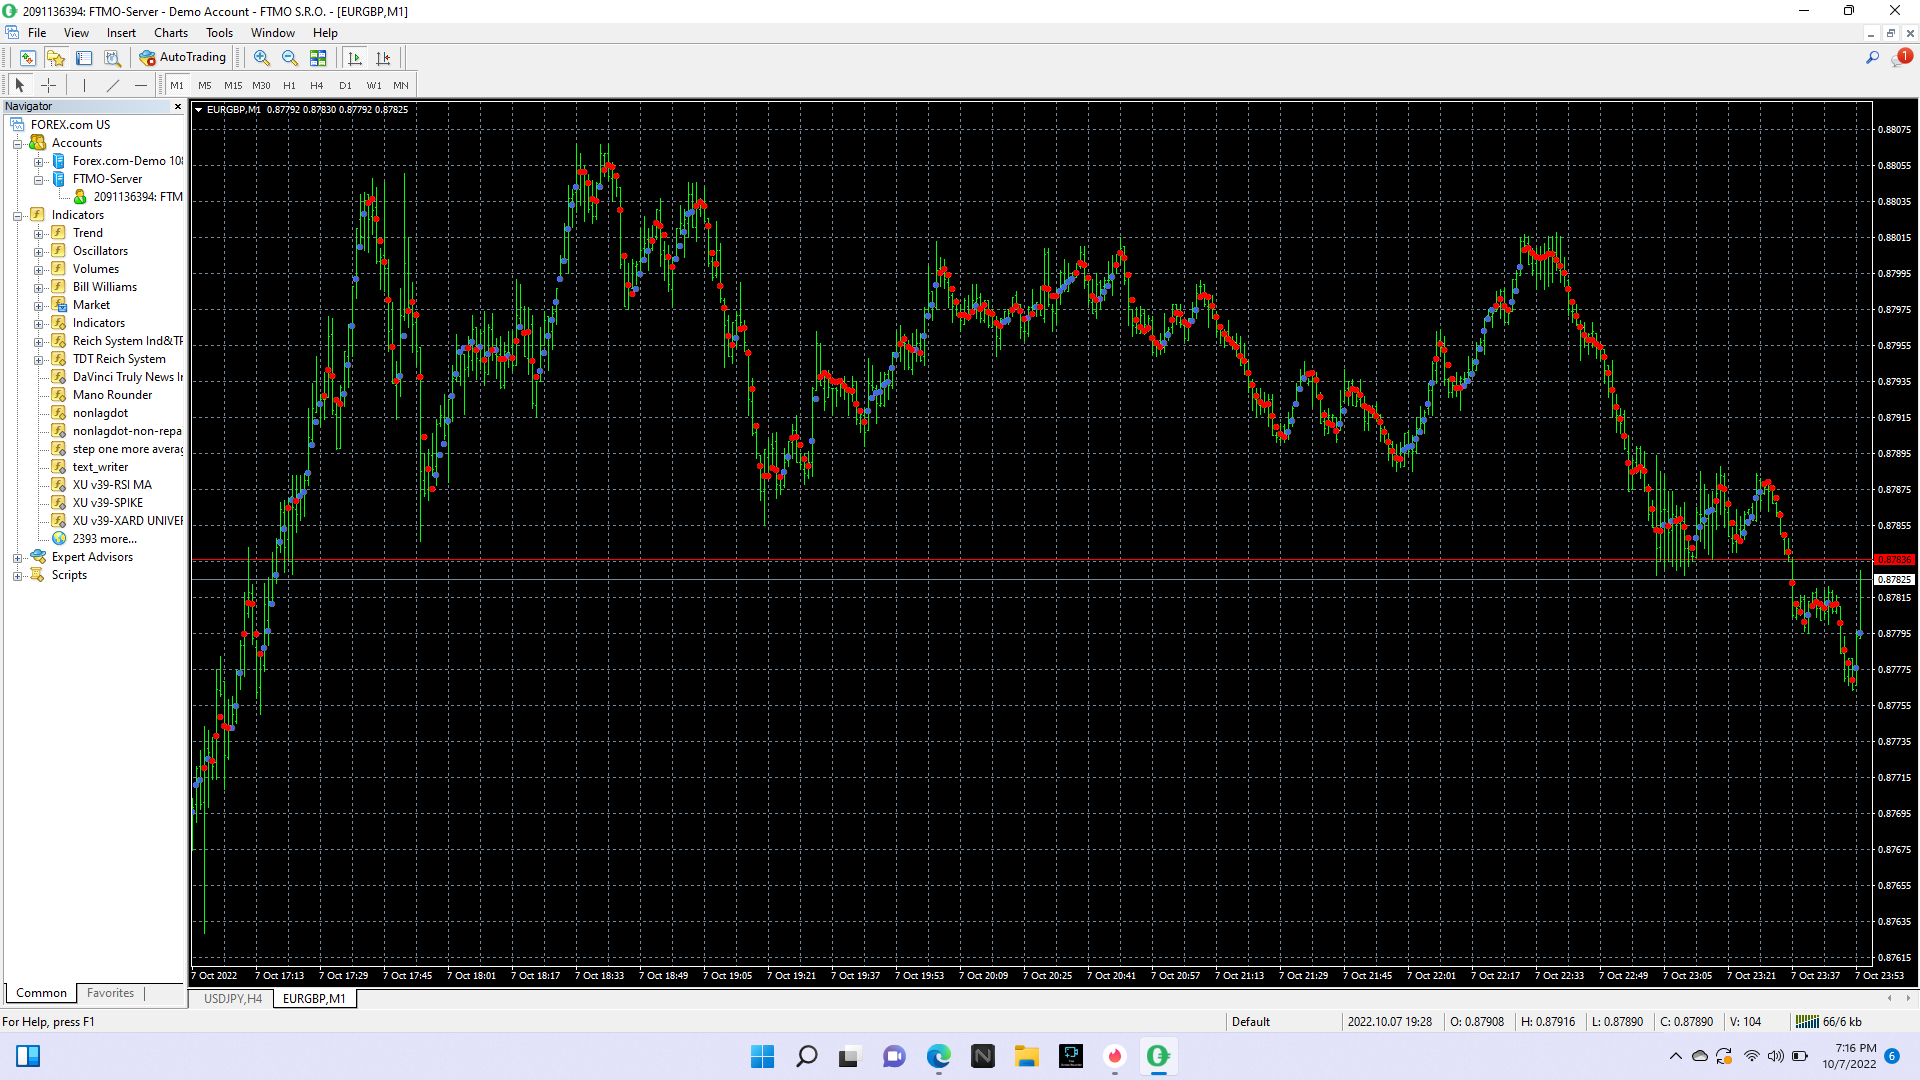Image resolution: width=1920 pixels, height=1080 pixels.
Task: Collapse the Accounts tree node
Action: (17, 144)
